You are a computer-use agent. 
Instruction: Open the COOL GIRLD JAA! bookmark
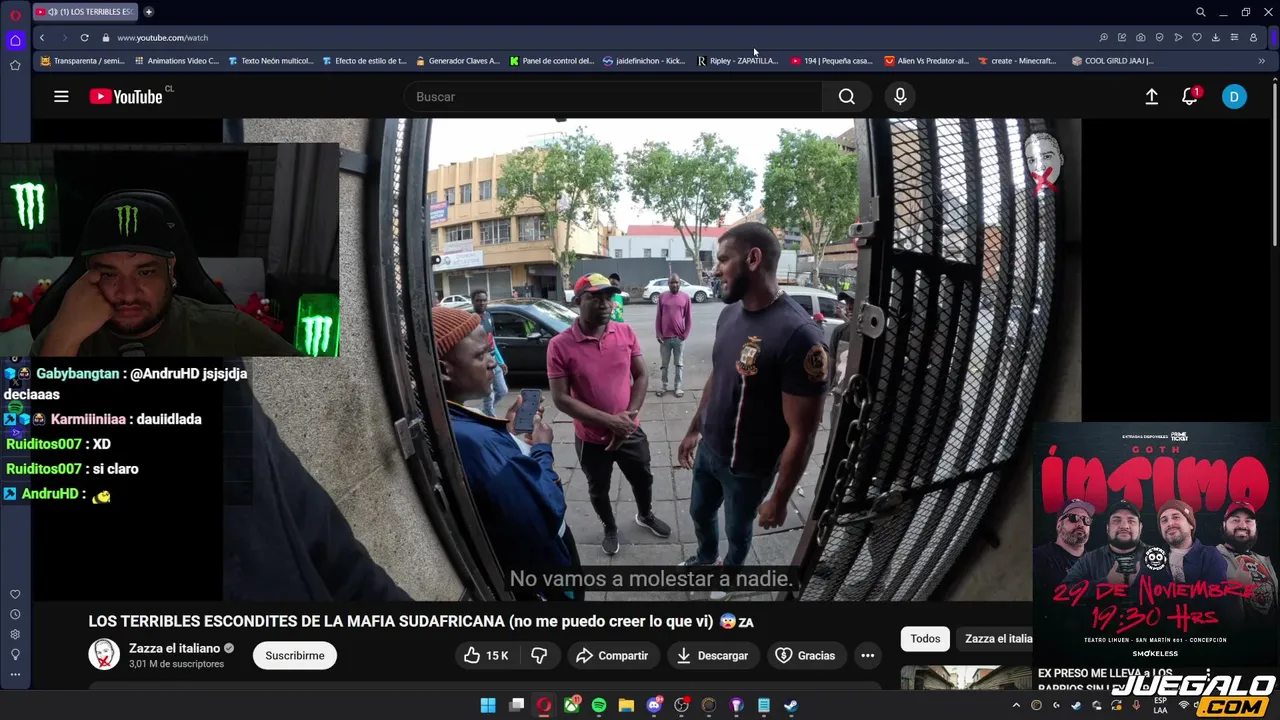(1112, 61)
